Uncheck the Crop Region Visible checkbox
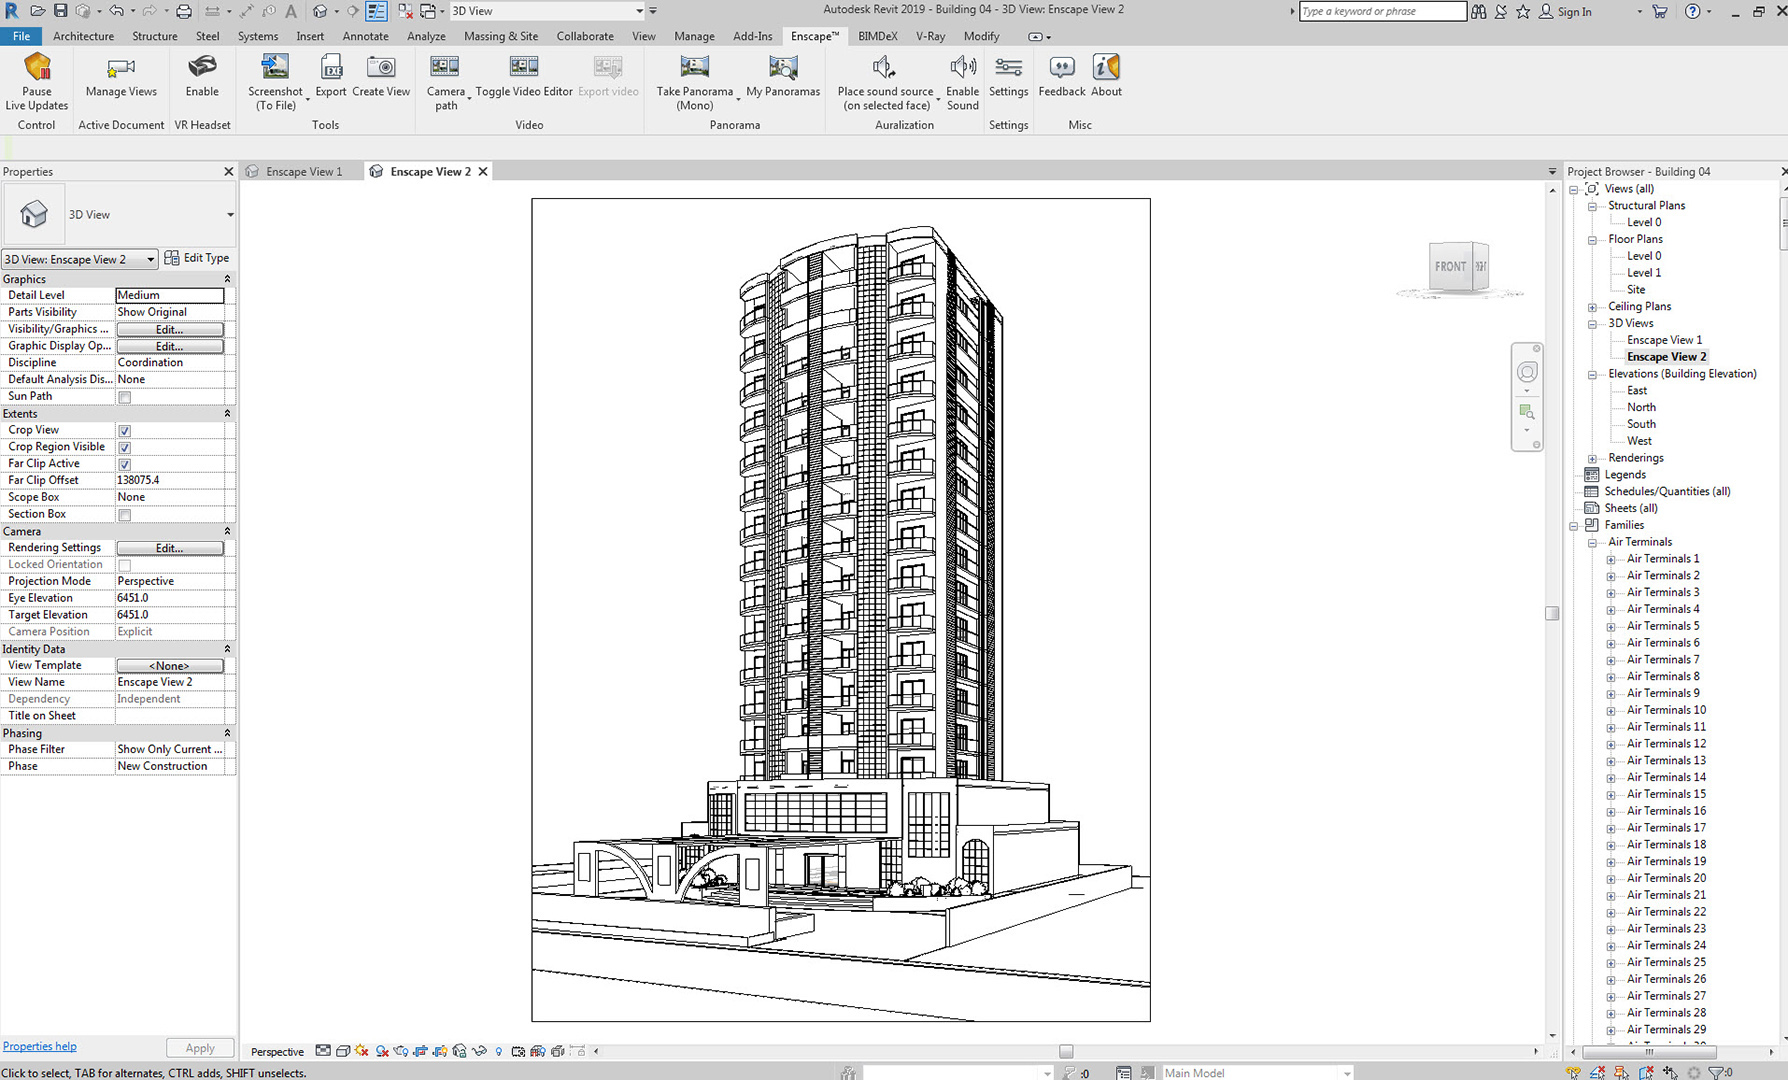1788x1080 pixels. click(x=125, y=447)
